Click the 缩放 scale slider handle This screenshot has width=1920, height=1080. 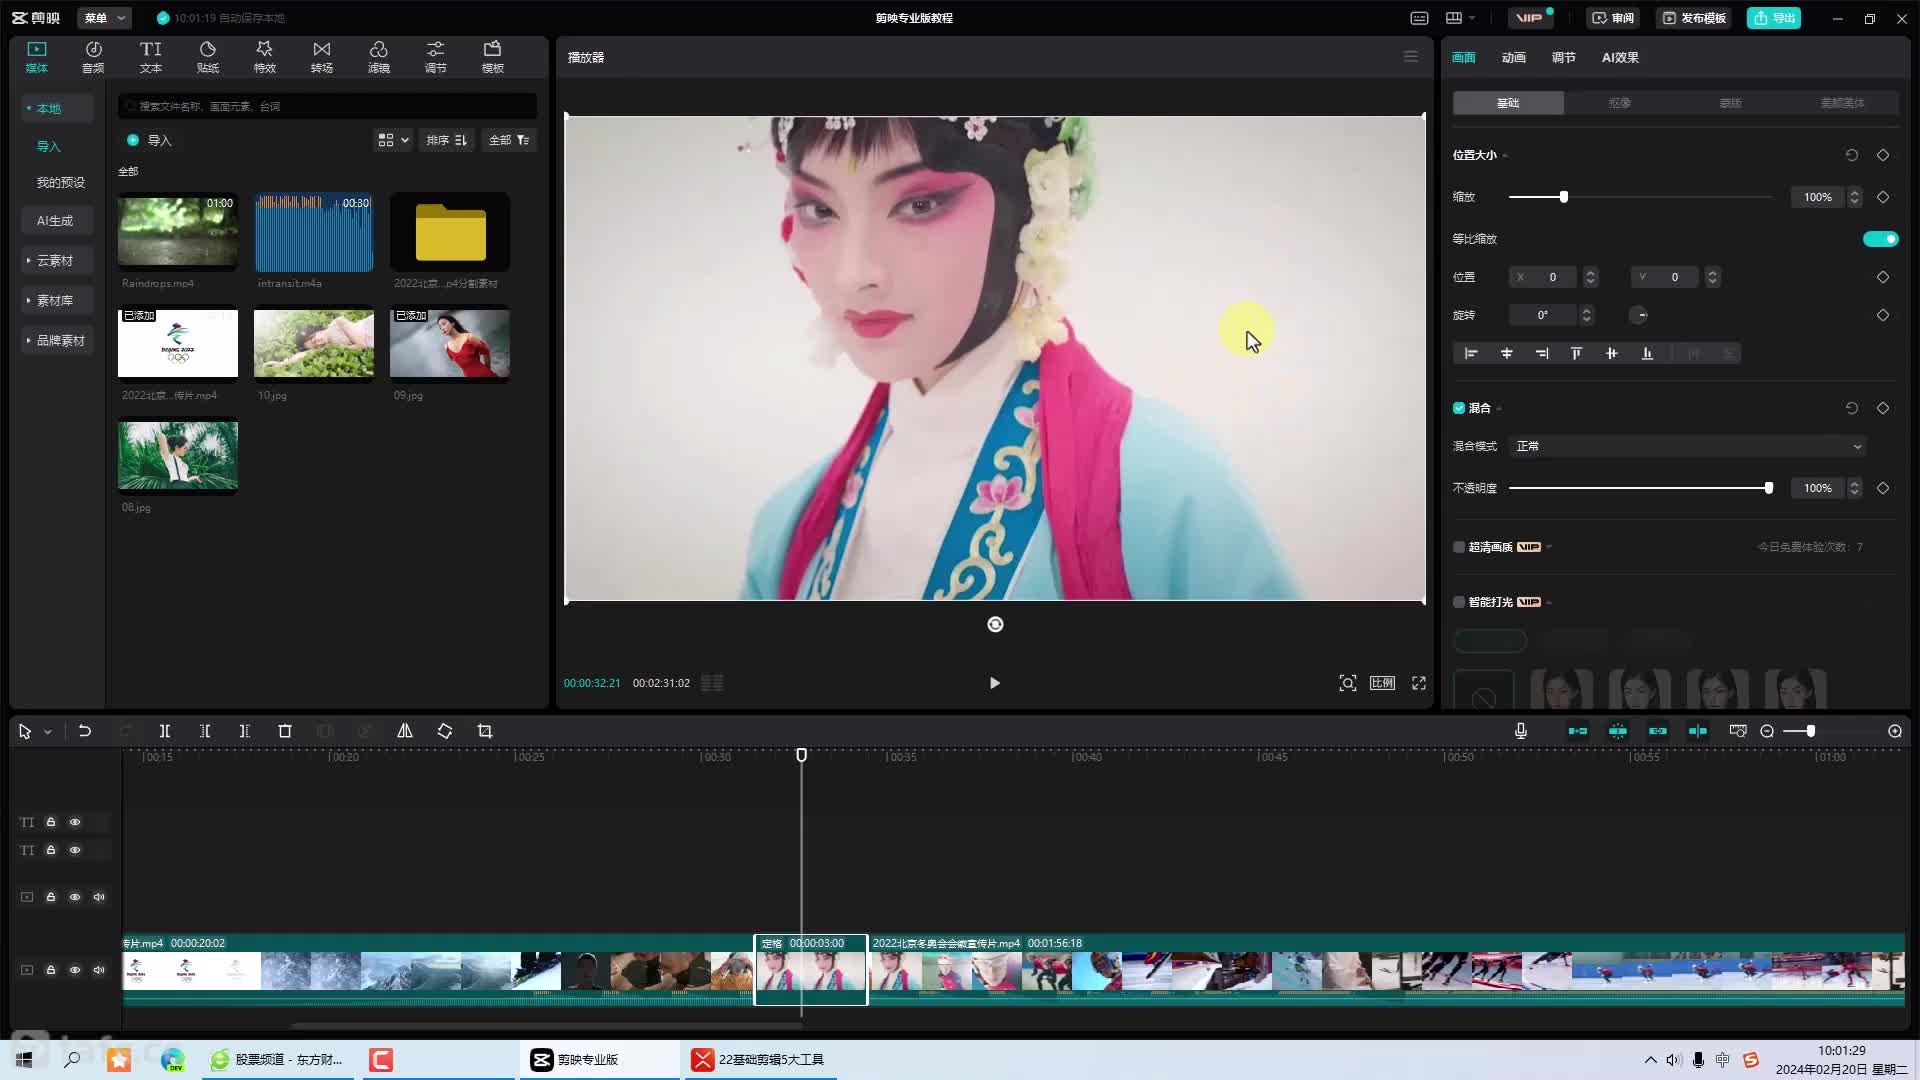click(1564, 197)
